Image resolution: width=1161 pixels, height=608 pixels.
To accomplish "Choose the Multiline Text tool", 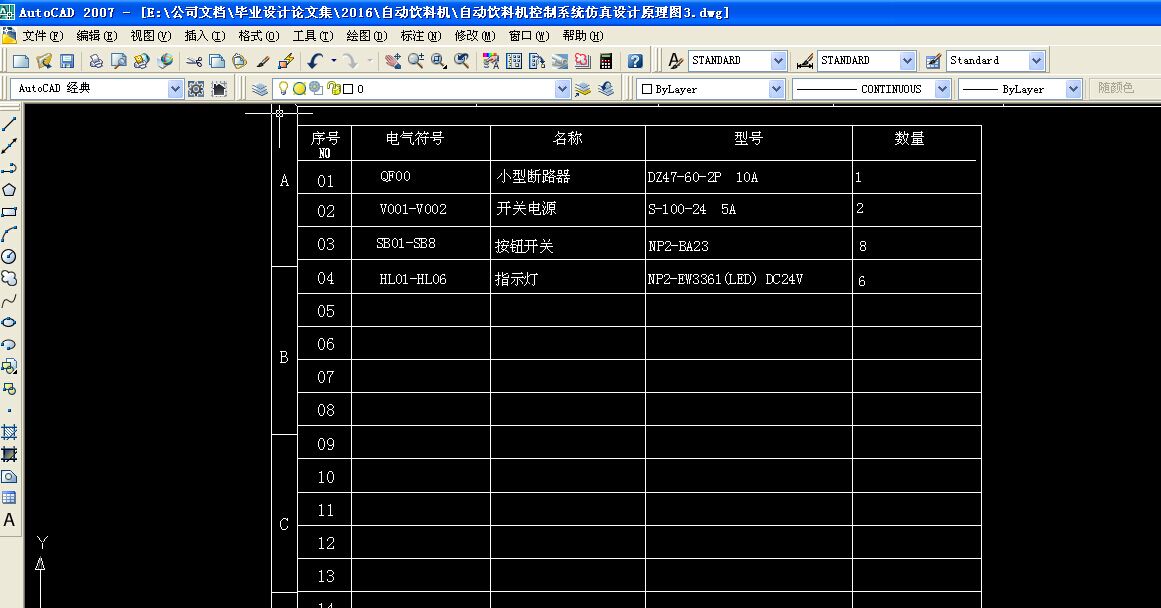I will pos(10,521).
